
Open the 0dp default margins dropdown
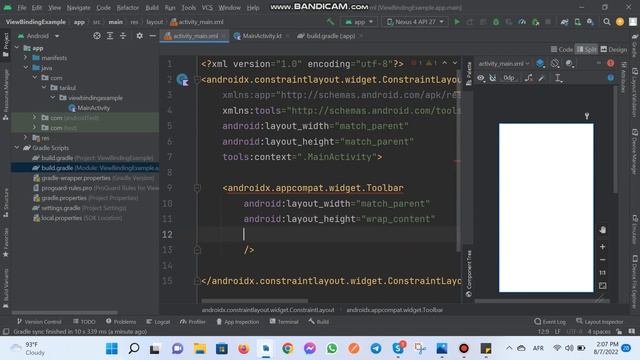pyautogui.click(x=509, y=78)
